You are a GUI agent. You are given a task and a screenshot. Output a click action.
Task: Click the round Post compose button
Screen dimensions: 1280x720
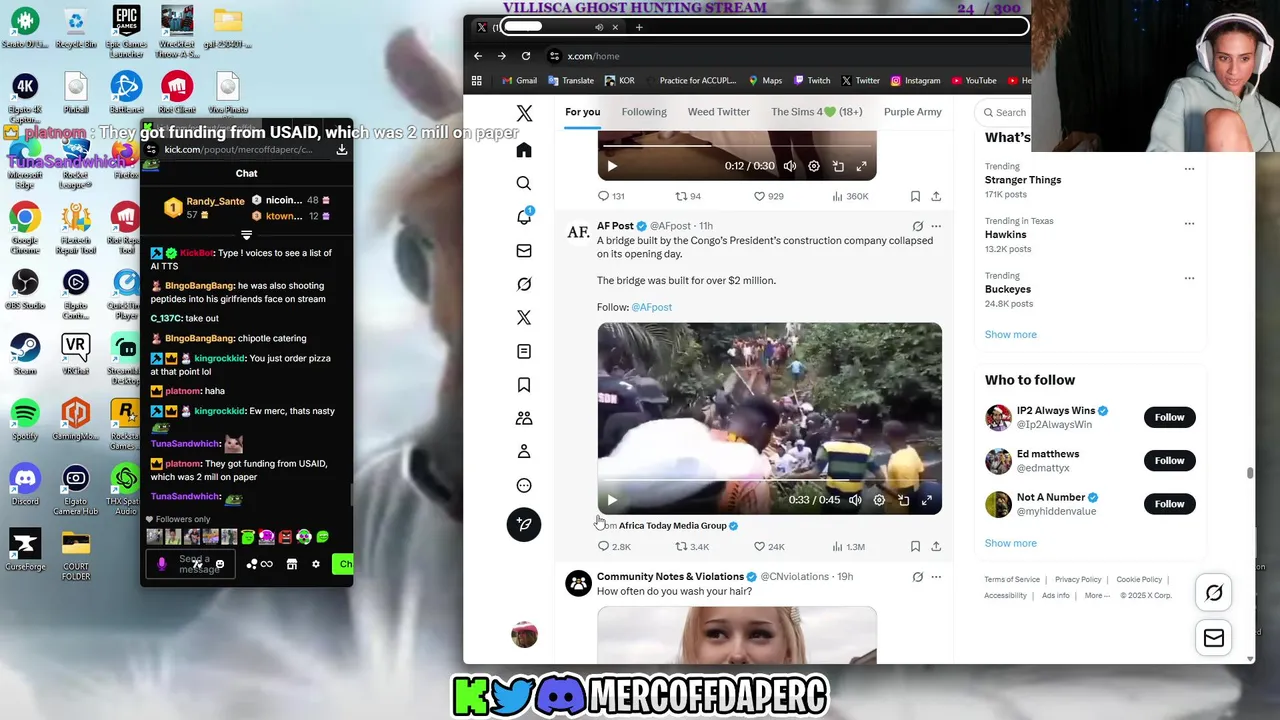524,524
